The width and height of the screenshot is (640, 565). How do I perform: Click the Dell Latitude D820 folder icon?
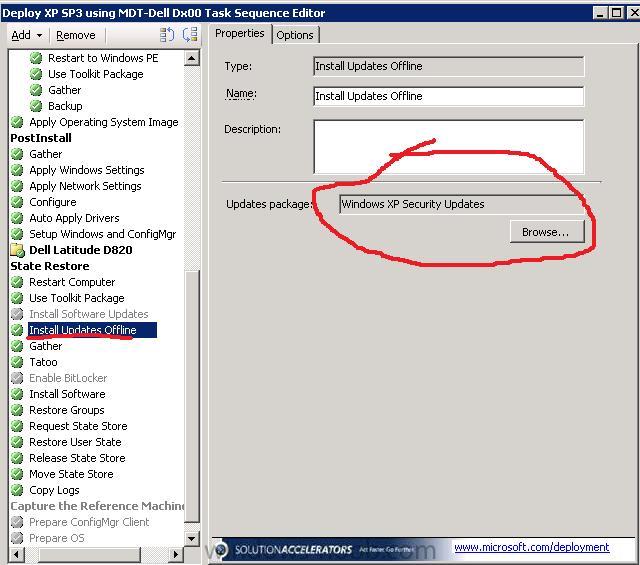pos(18,250)
